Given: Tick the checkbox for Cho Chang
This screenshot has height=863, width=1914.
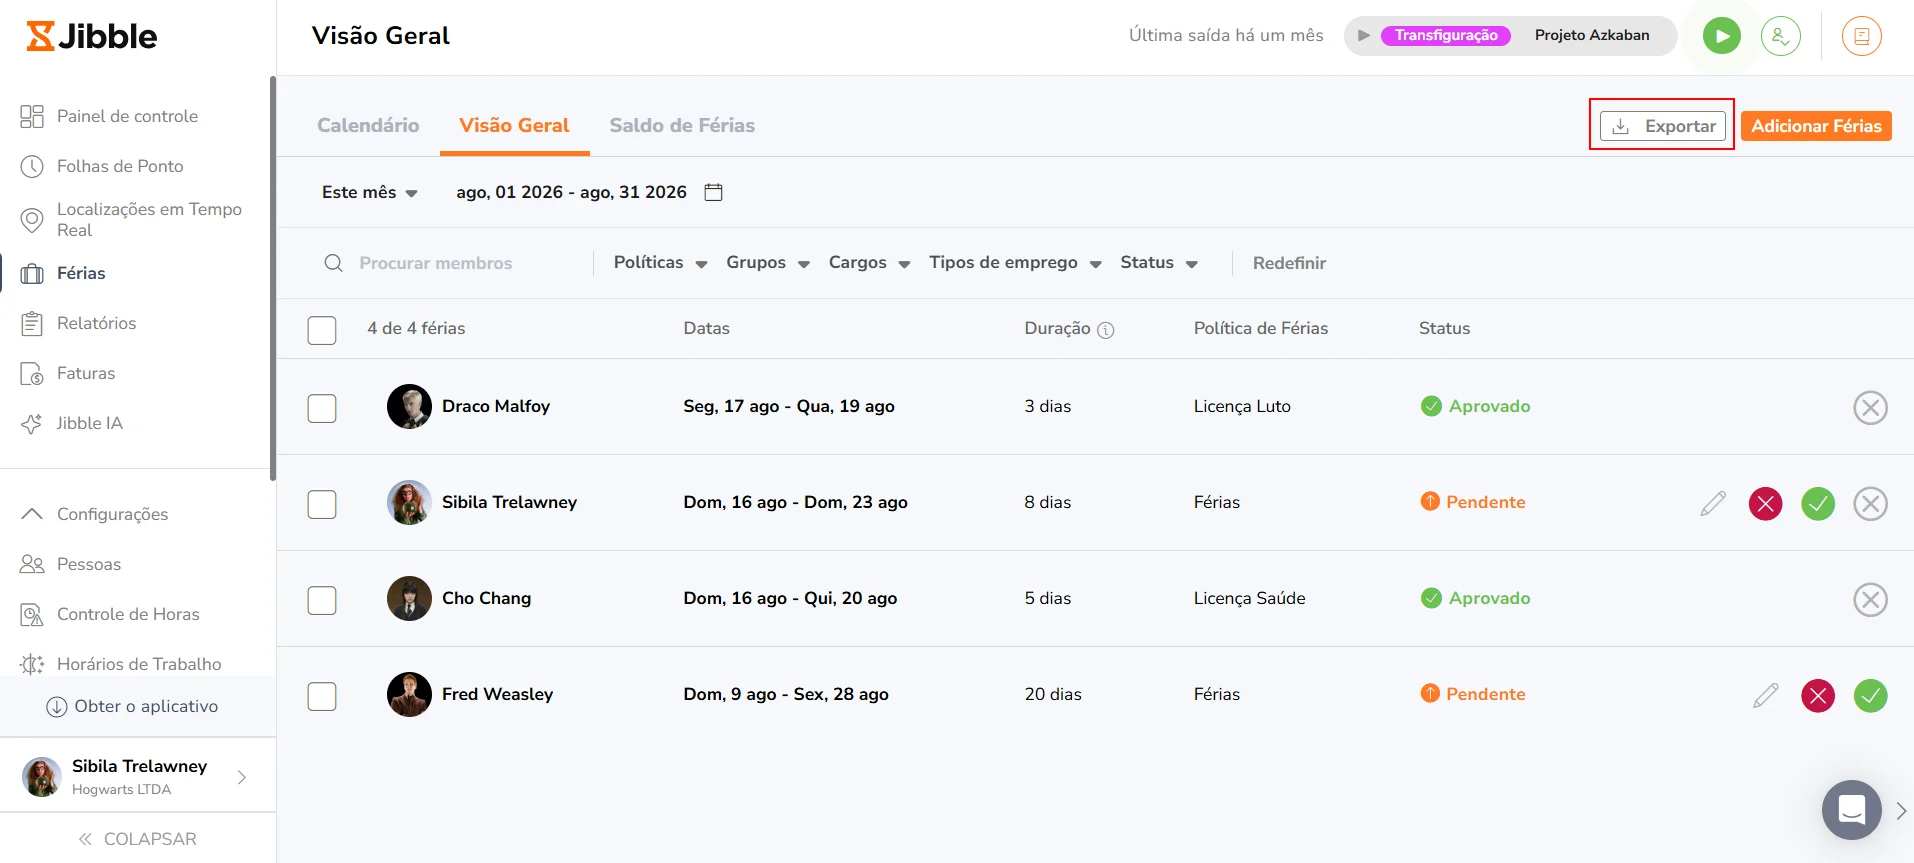Looking at the screenshot, I should click(322, 600).
